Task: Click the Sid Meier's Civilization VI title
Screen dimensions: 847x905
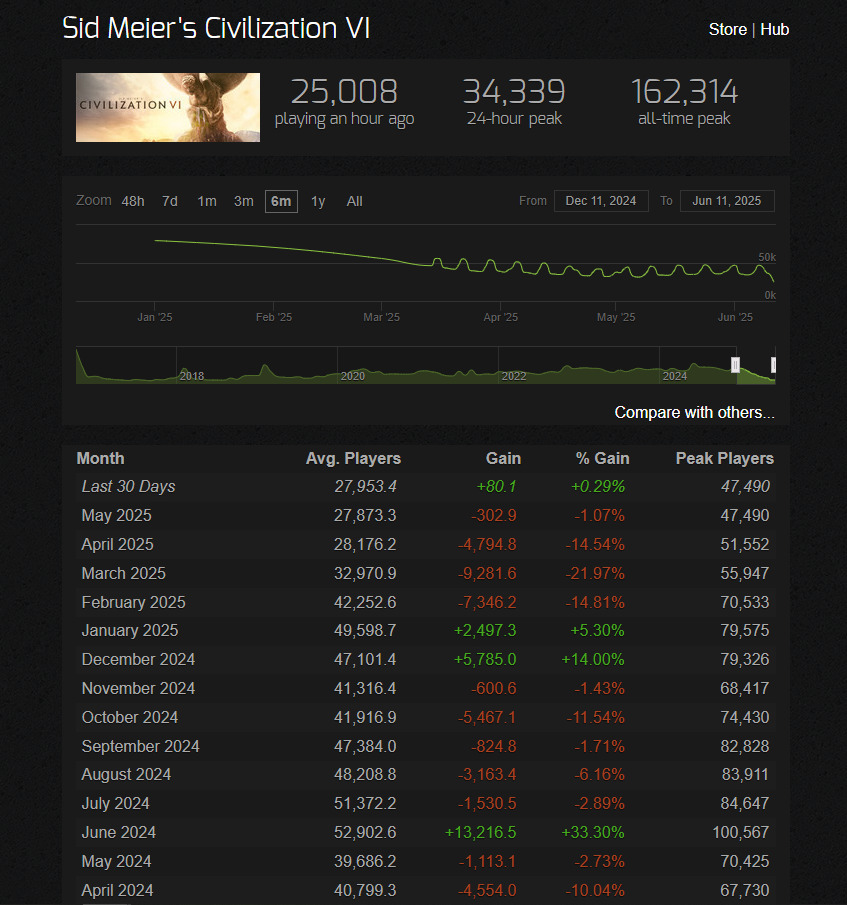Action: click(x=216, y=28)
